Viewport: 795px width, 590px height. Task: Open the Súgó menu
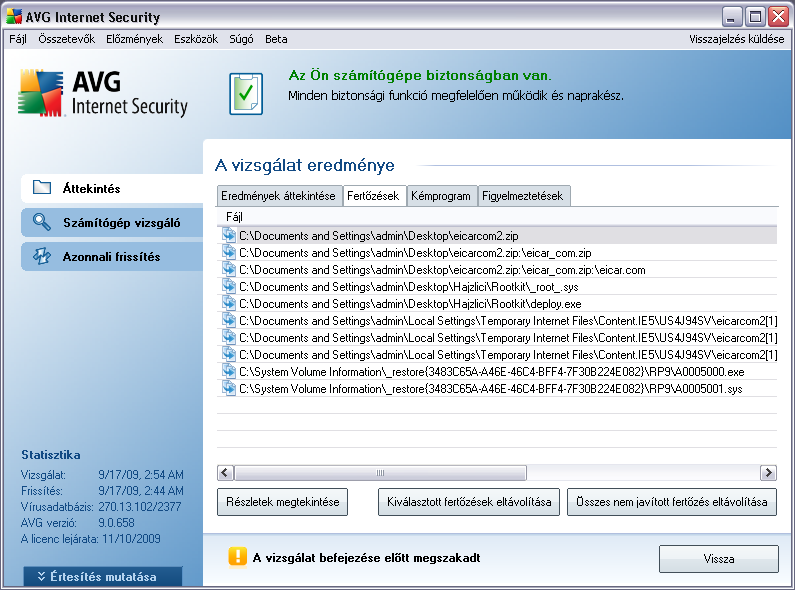(241, 39)
